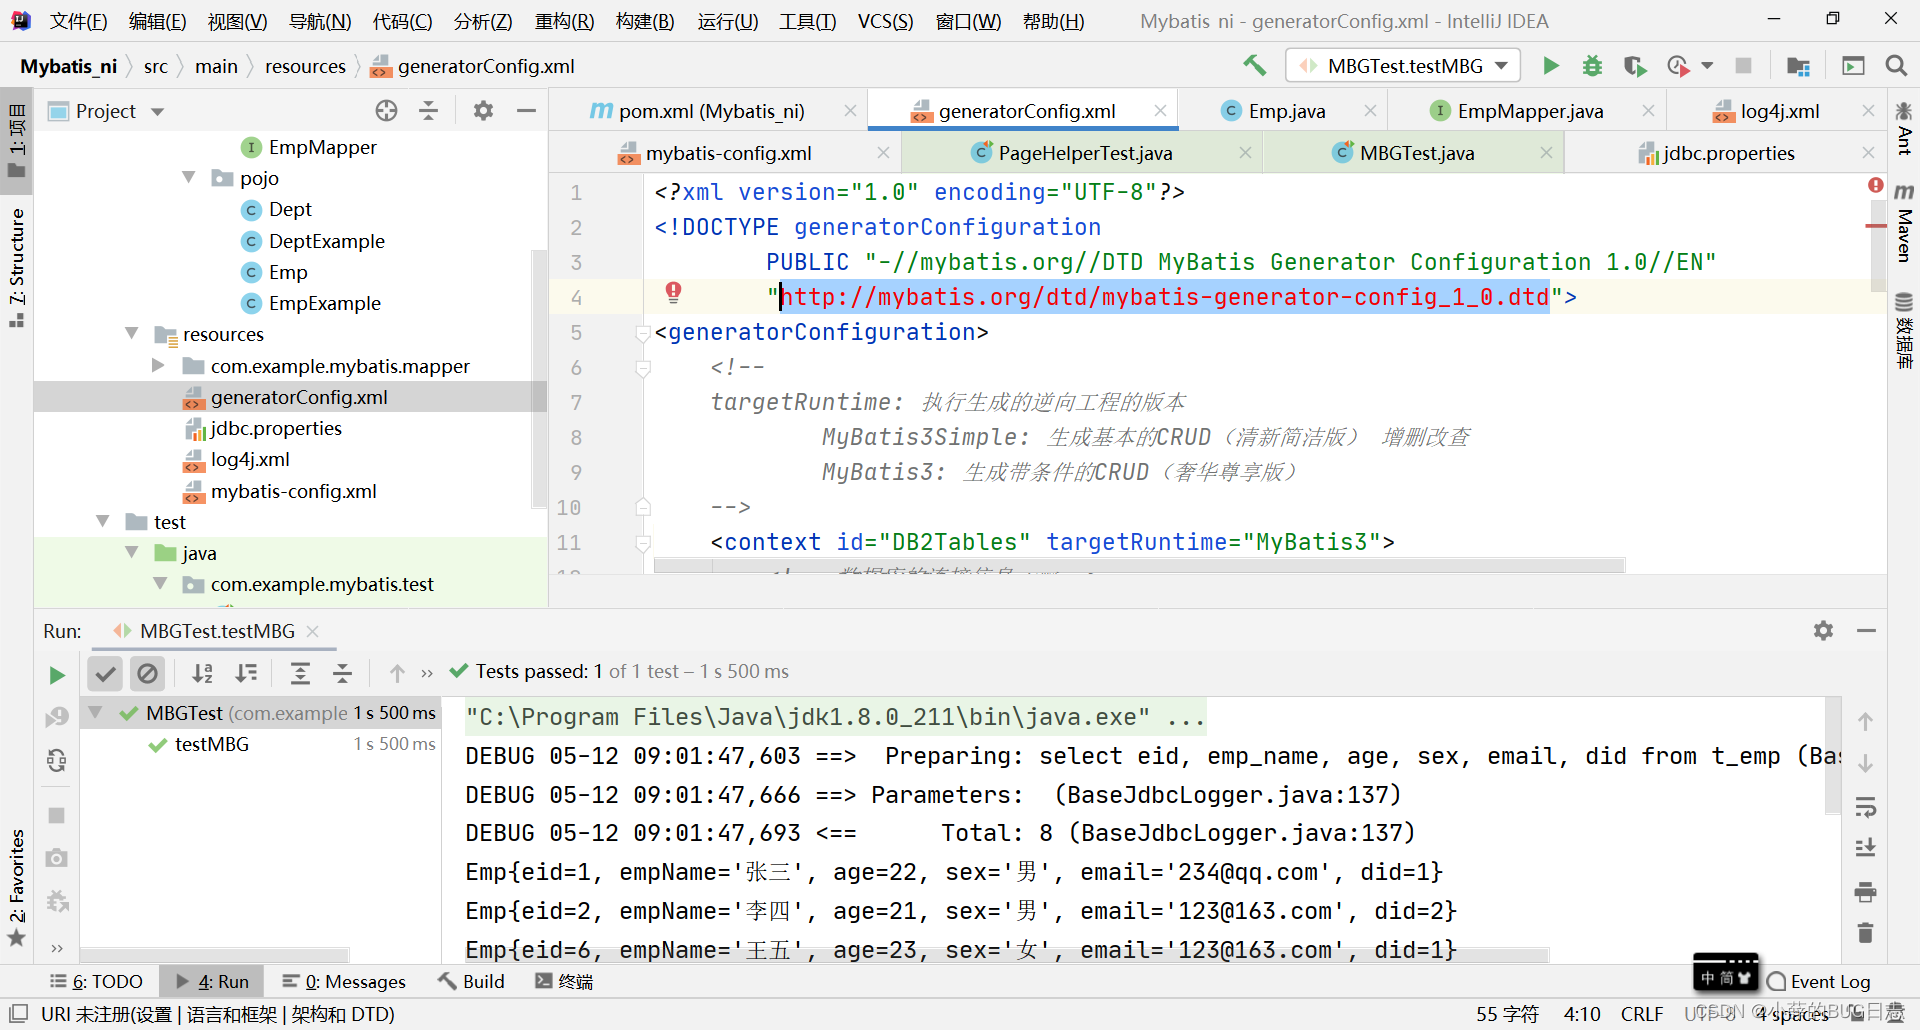Screen dimensions: 1920x1030
Task: Open the VCS(S) menu
Action: (x=885, y=21)
